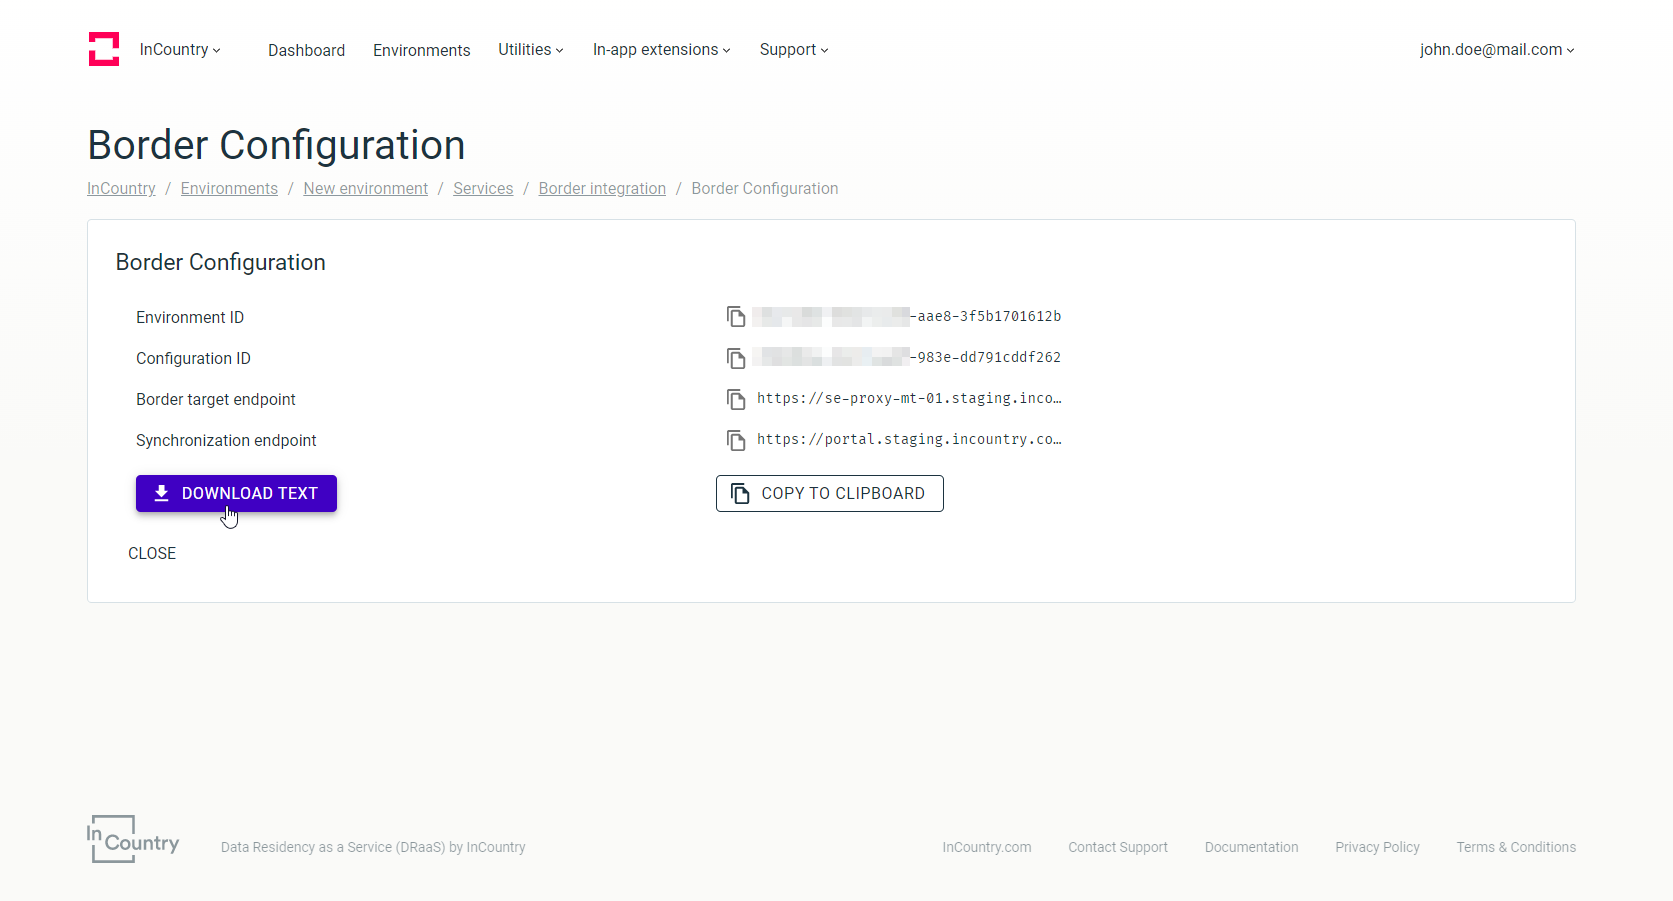
Task: Click the Configuration ID label
Action: pos(193,359)
